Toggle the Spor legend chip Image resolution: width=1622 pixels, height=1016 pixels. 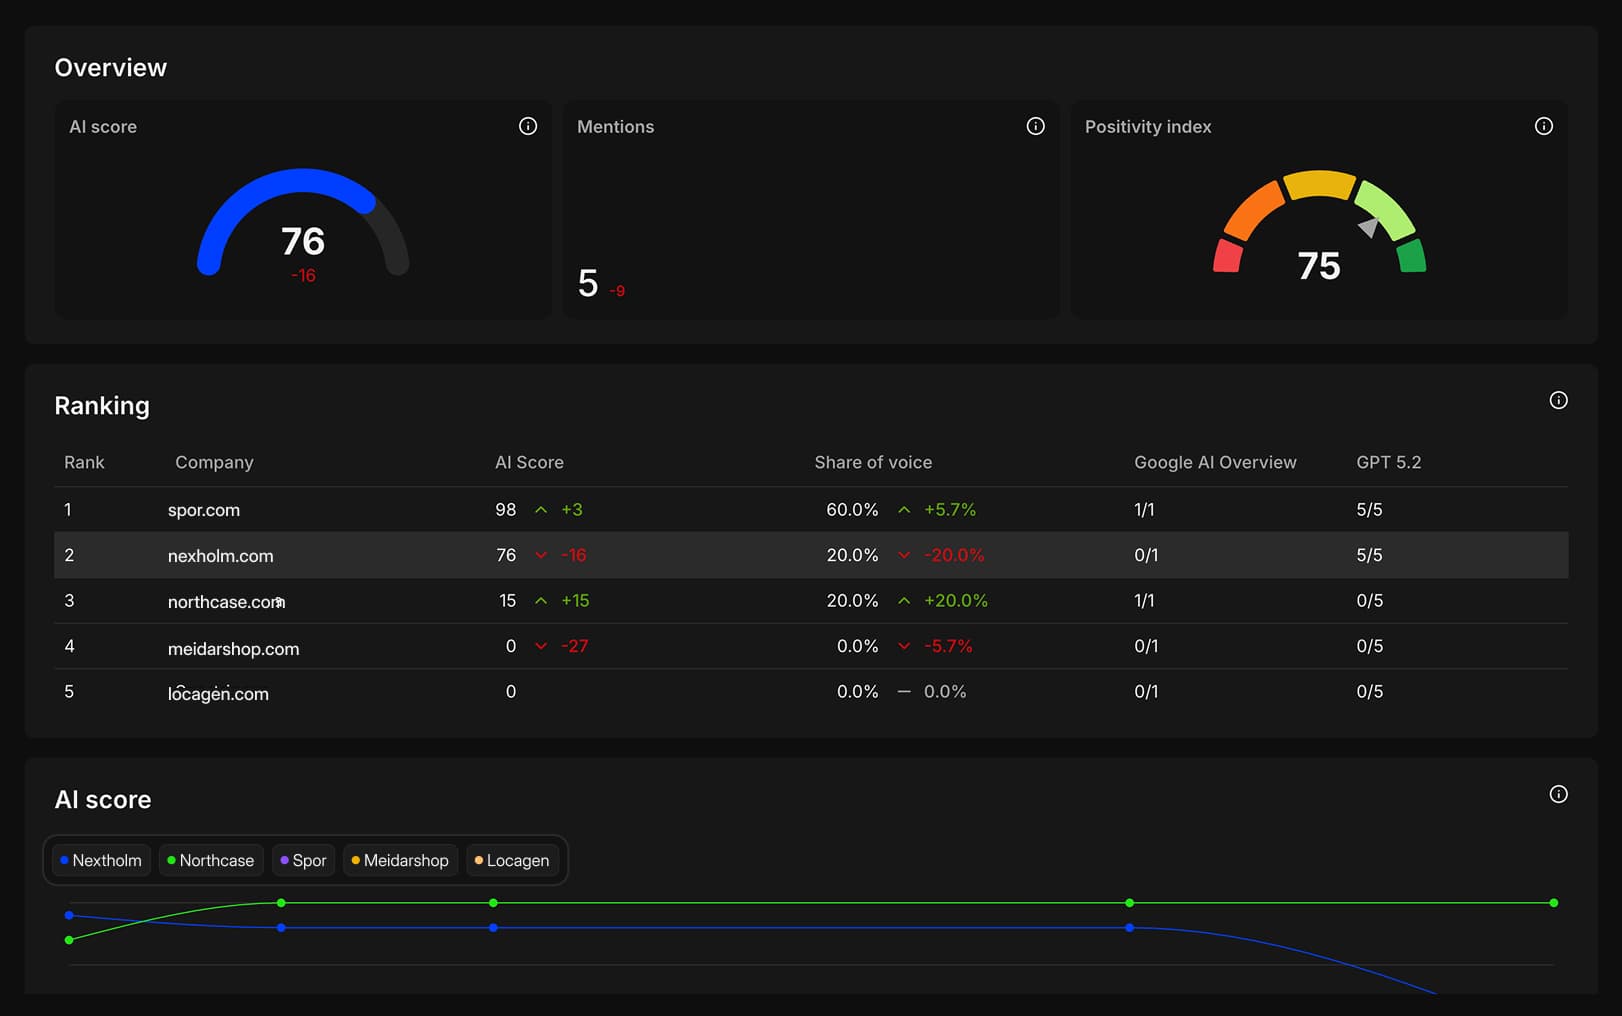tap(303, 860)
